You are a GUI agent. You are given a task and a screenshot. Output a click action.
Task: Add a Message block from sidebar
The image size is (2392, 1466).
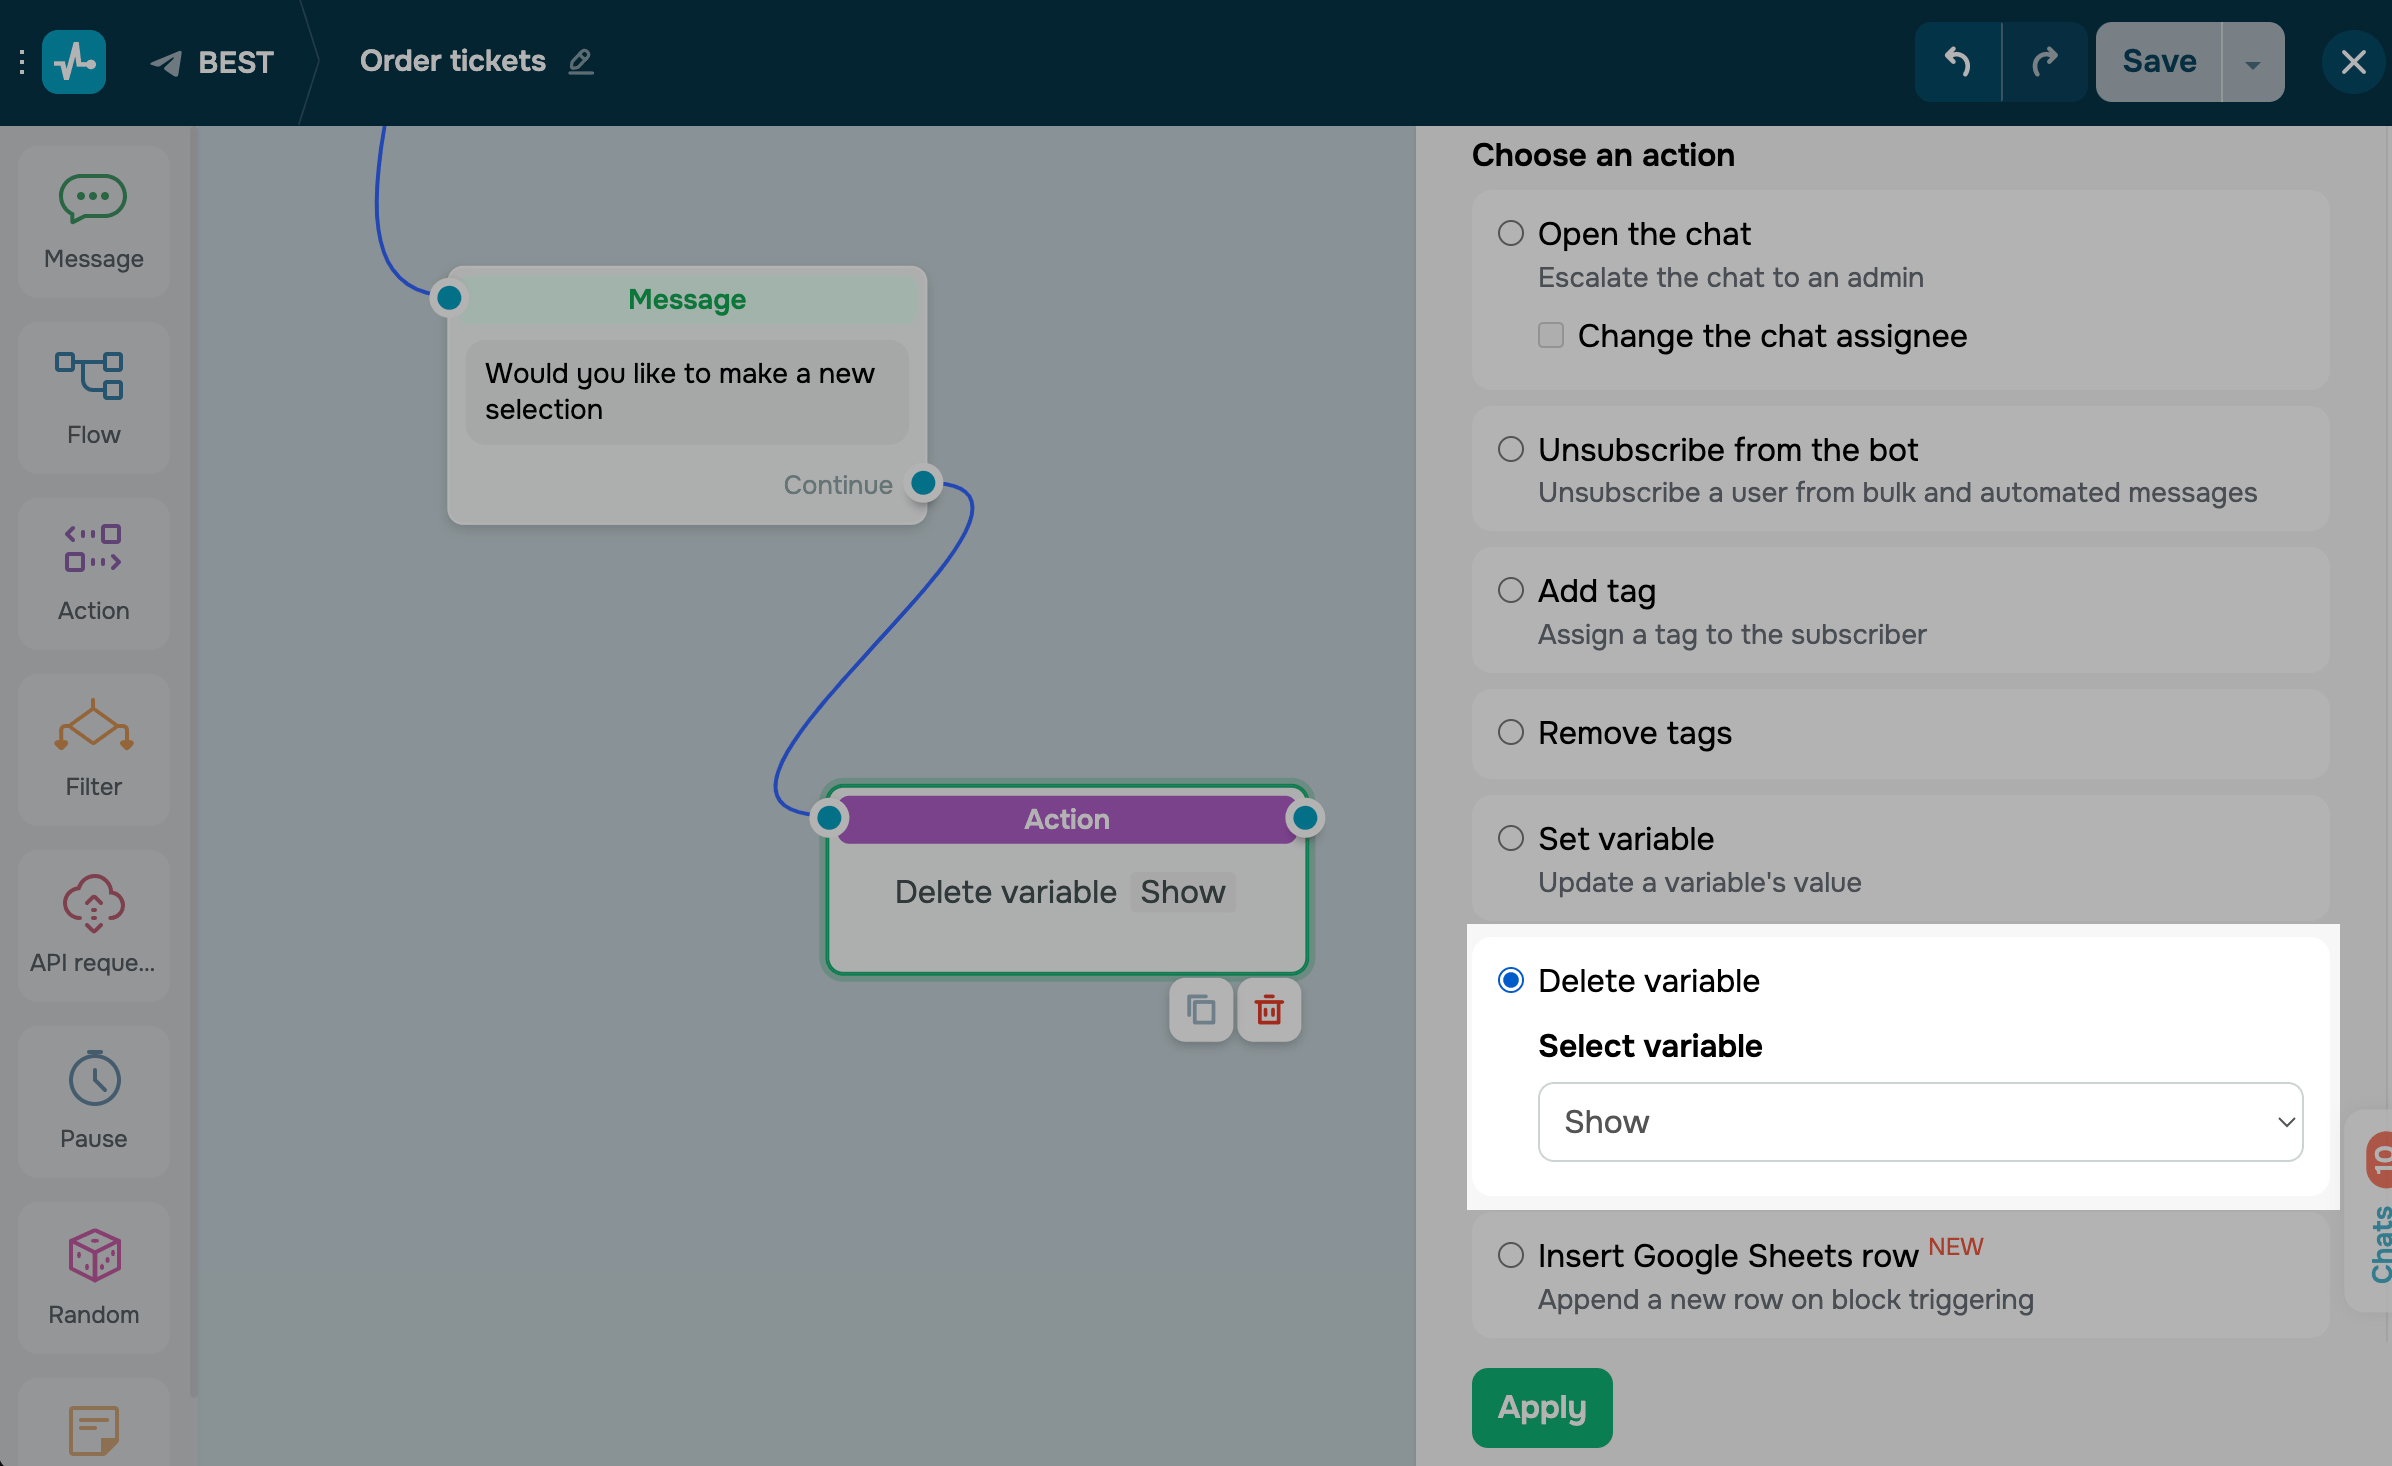pos(93,222)
